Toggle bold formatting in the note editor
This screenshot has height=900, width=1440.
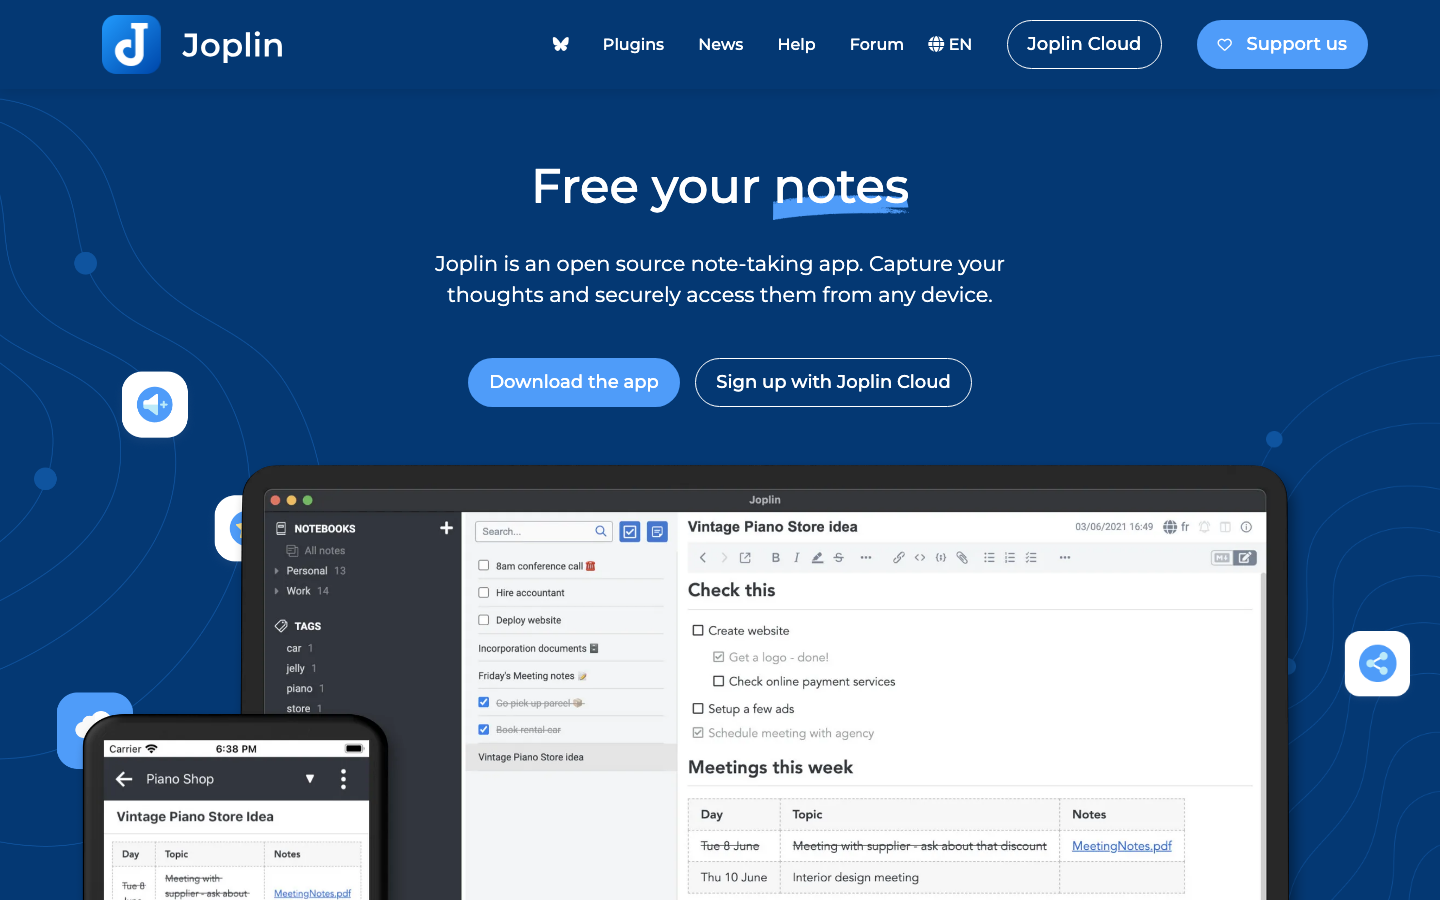(x=776, y=557)
